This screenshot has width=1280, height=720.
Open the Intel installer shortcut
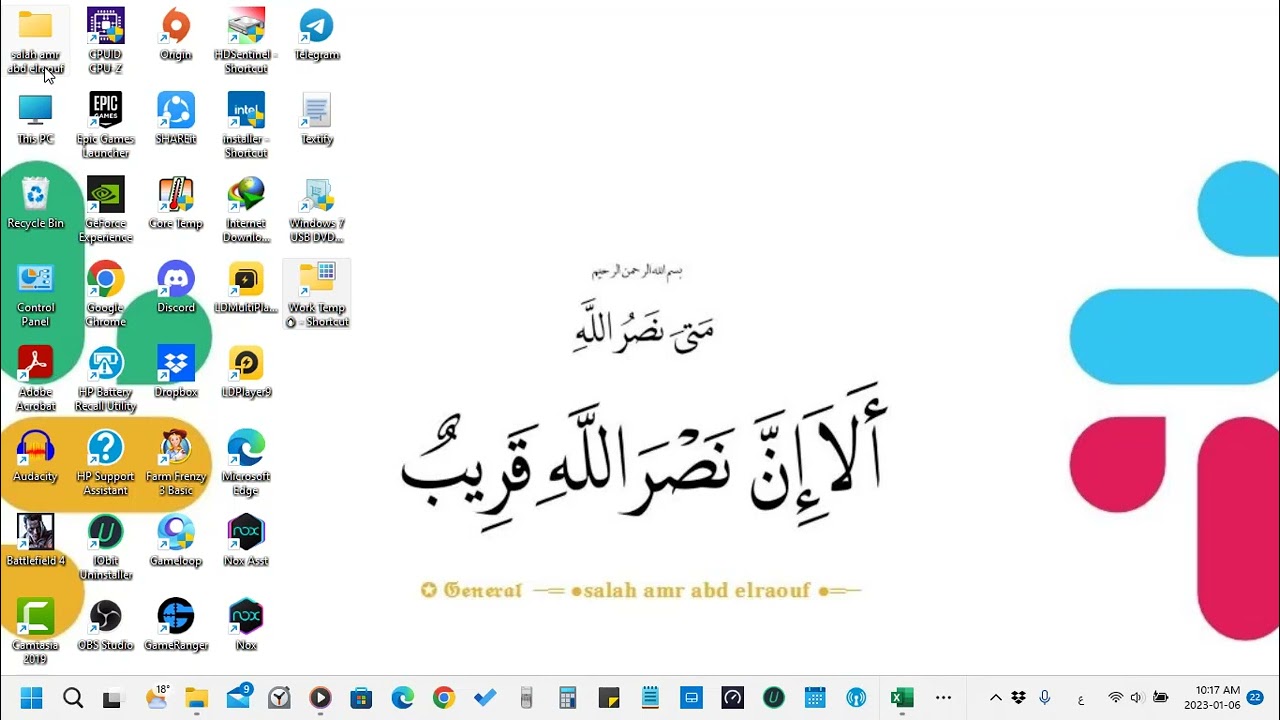click(246, 125)
